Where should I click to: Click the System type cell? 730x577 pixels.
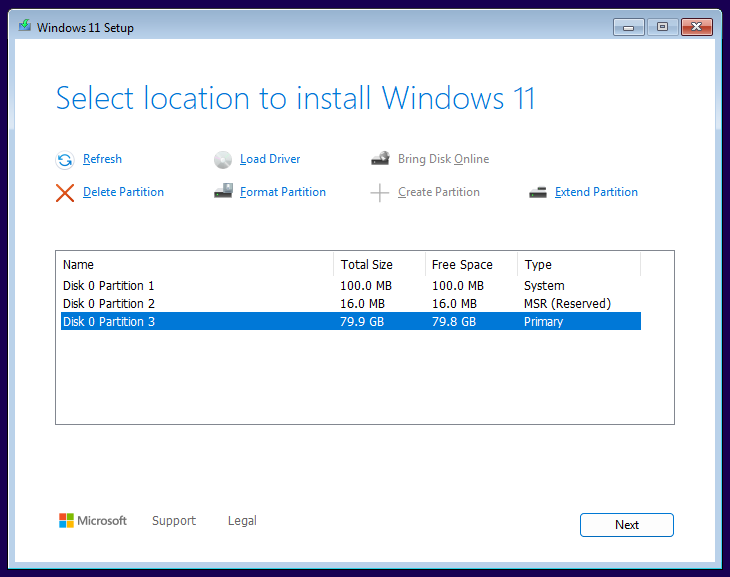pos(544,285)
